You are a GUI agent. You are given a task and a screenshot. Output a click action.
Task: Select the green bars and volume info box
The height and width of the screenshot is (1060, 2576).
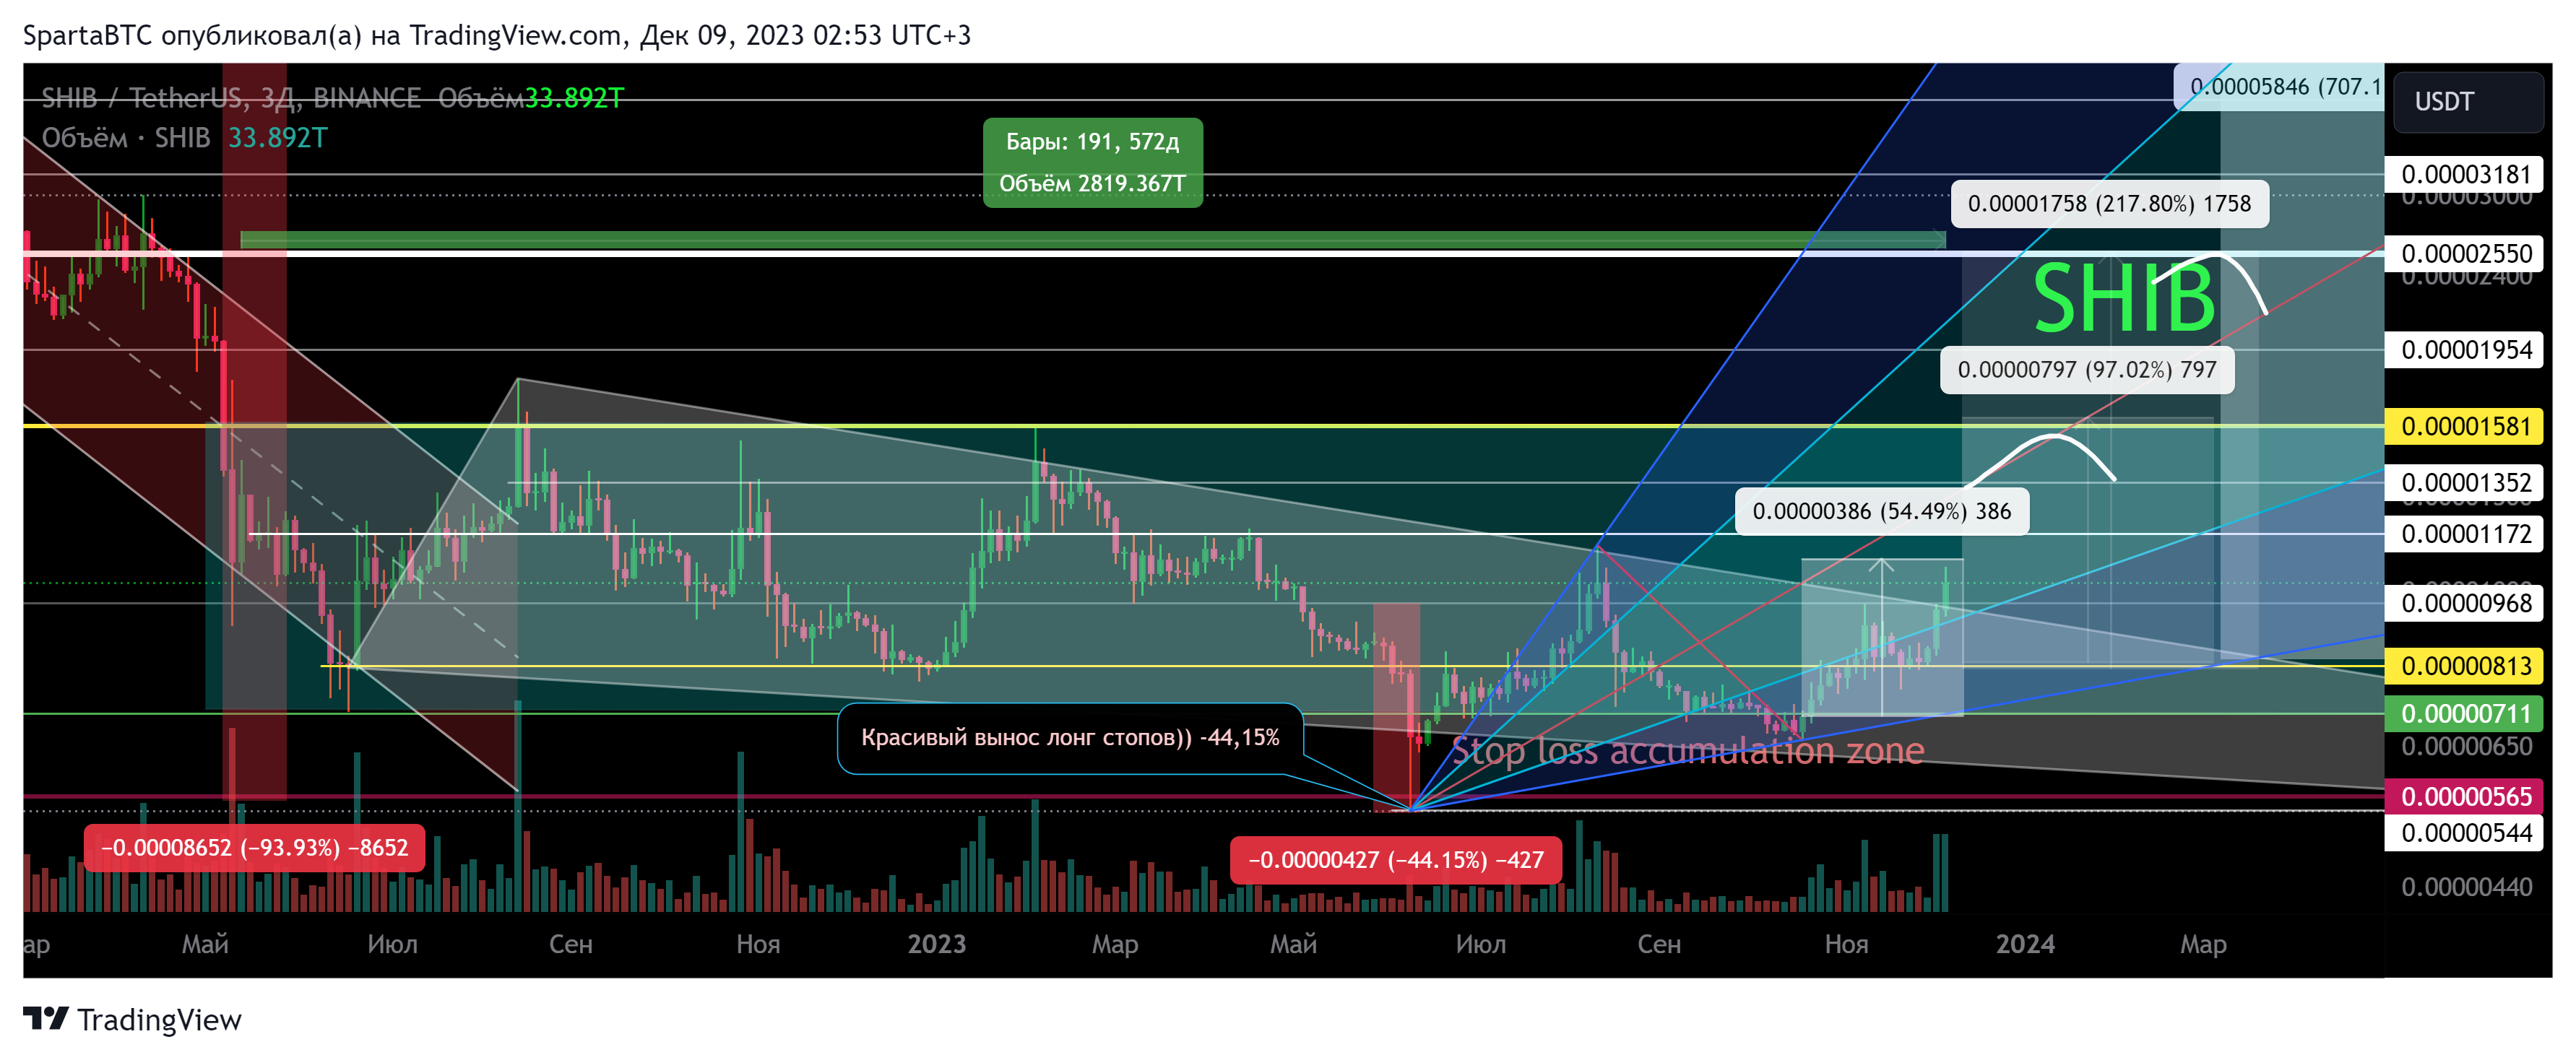click(x=1092, y=163)
